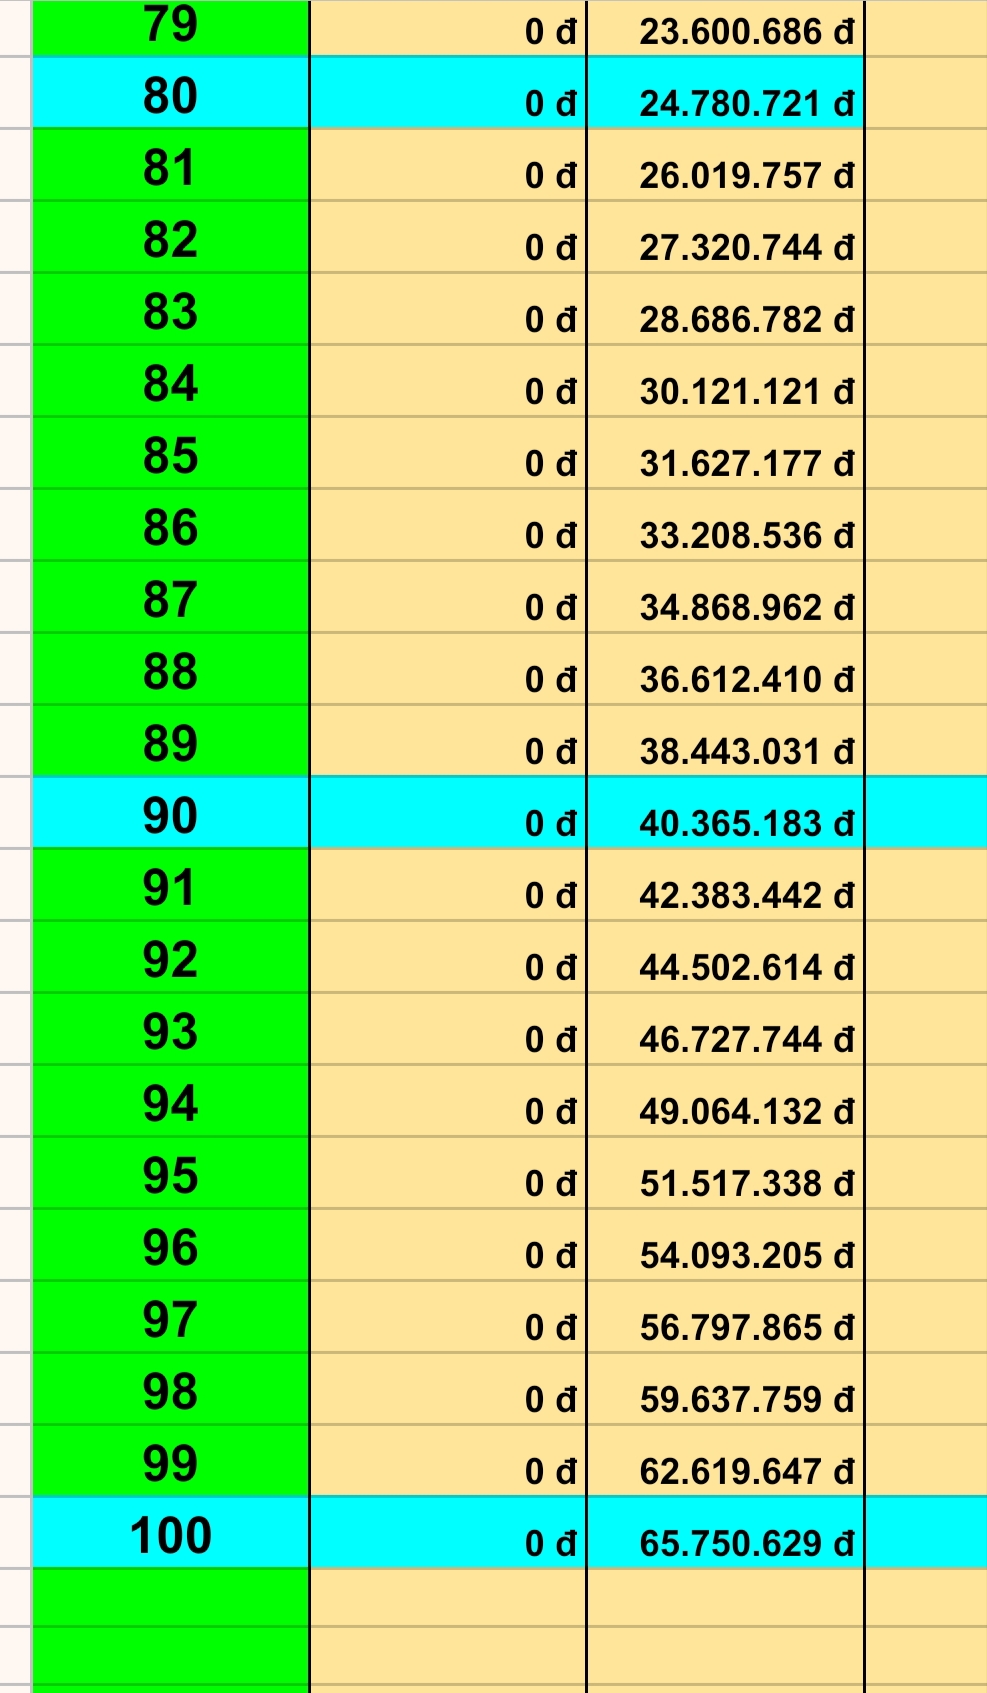Screen dimensions: 987x1693
Task: Select the green cell numbered 95
Action: [x=170, y=1176]
